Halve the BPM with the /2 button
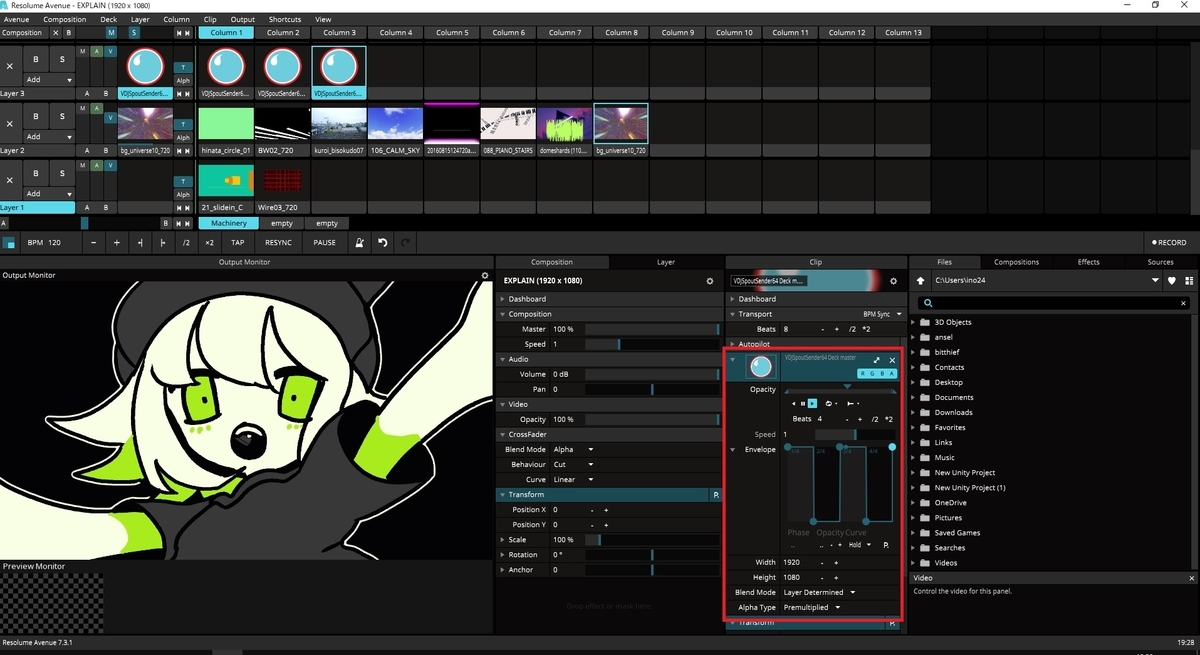This screenshot has height=655, width=1200. pos(186,242)
